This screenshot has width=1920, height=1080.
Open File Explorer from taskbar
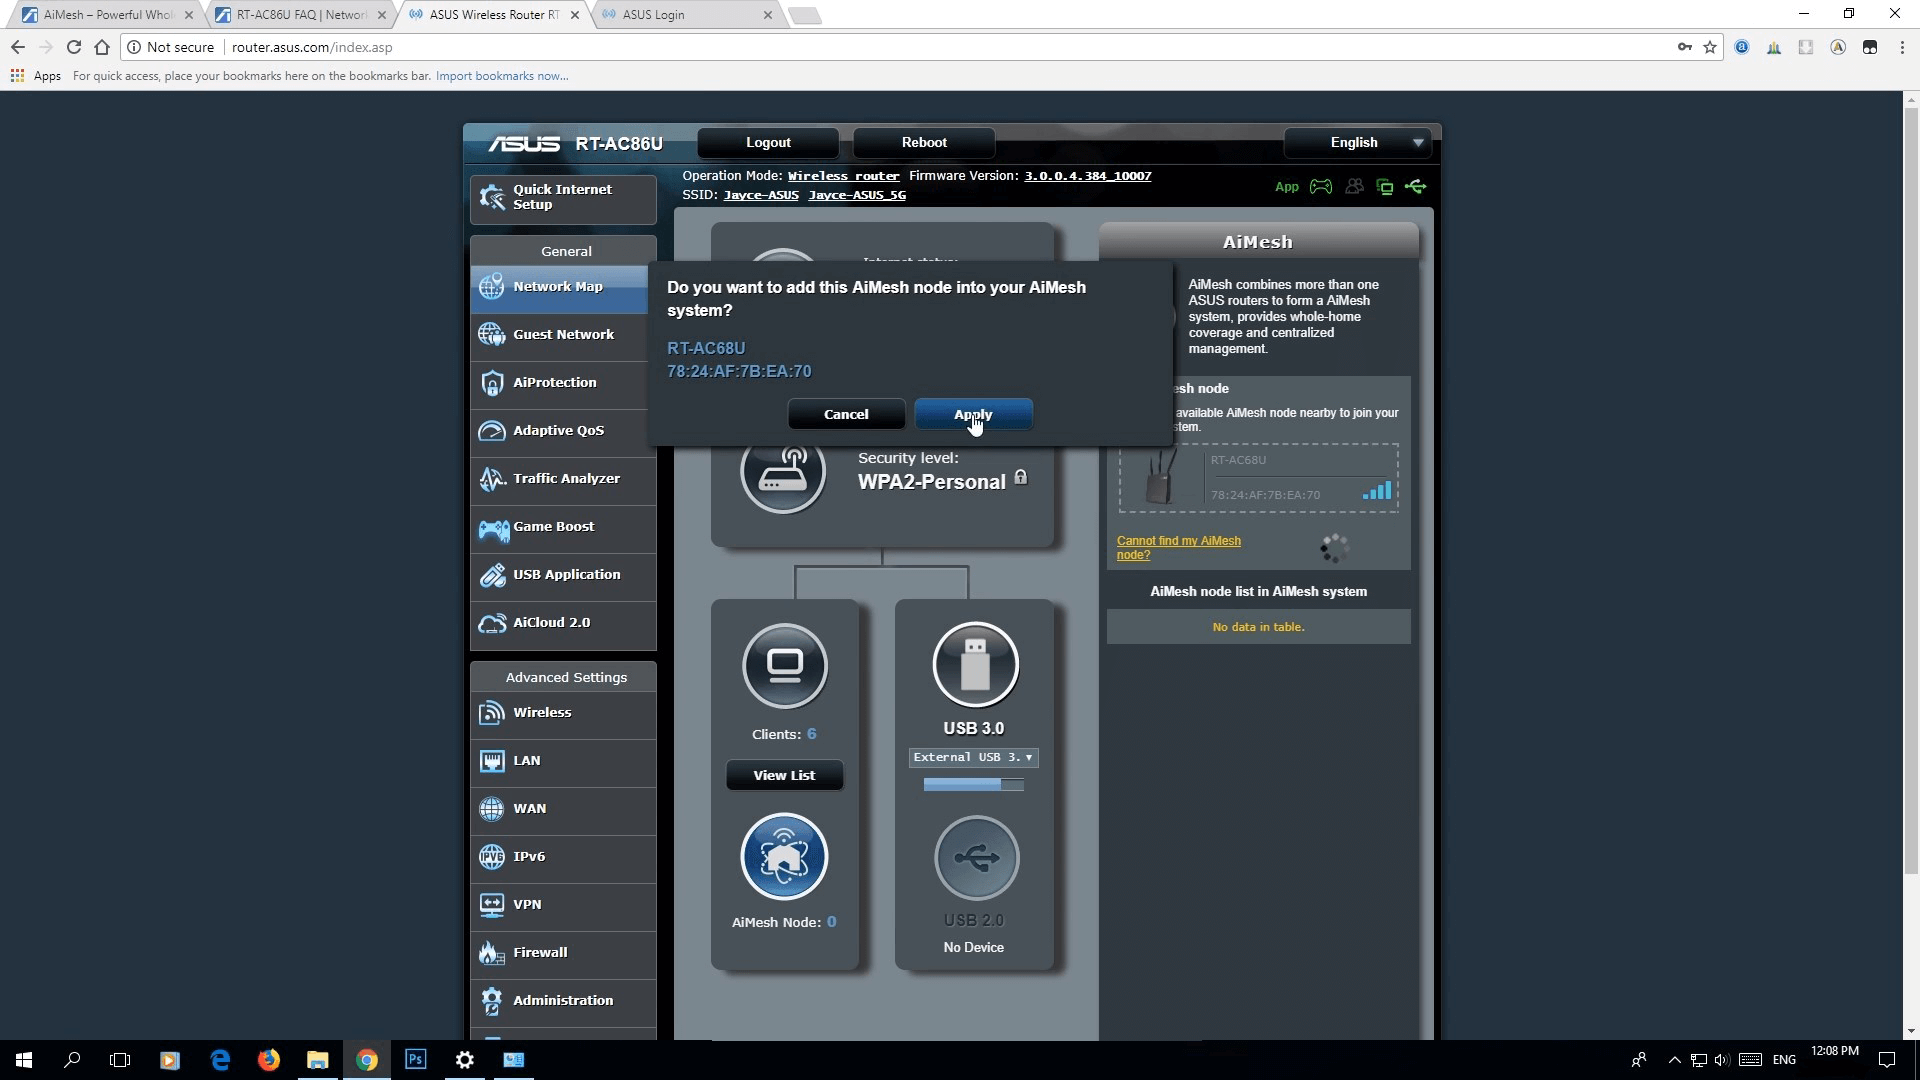318,1060
